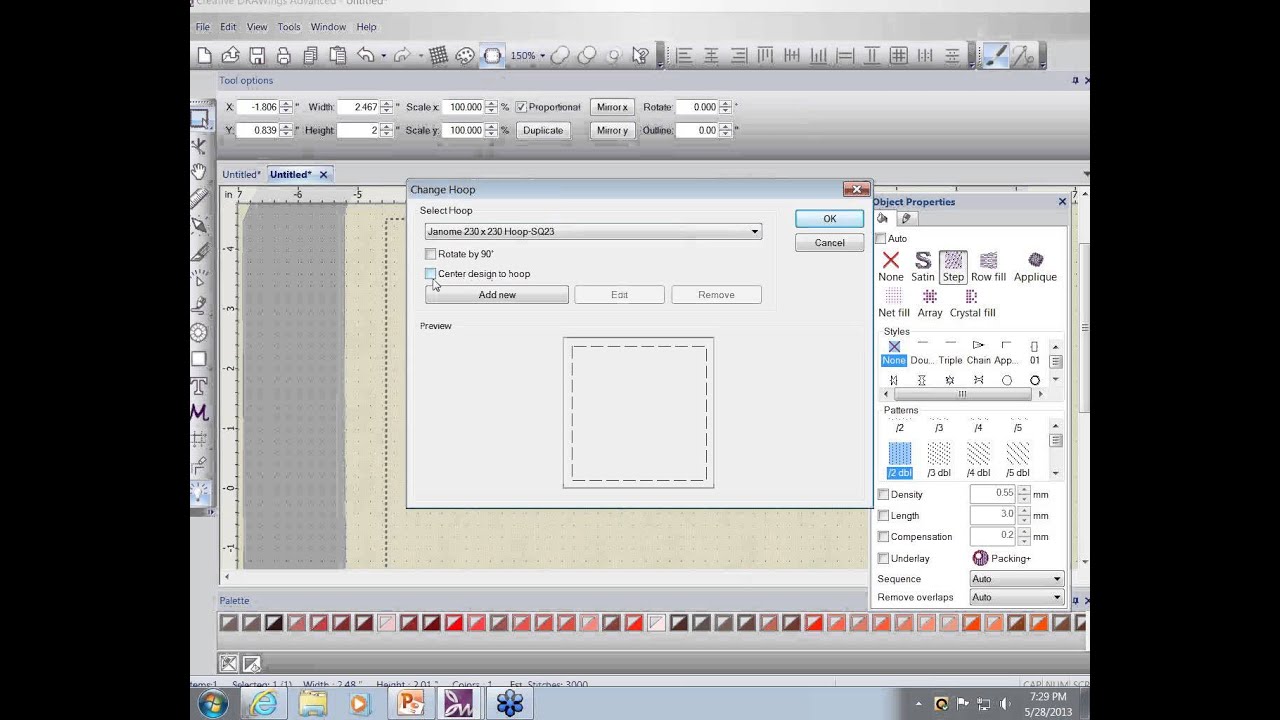Screen dimensions: 1280x720
Task: Click the Save floppy disk icon
Action: click(x=257, y=56)
